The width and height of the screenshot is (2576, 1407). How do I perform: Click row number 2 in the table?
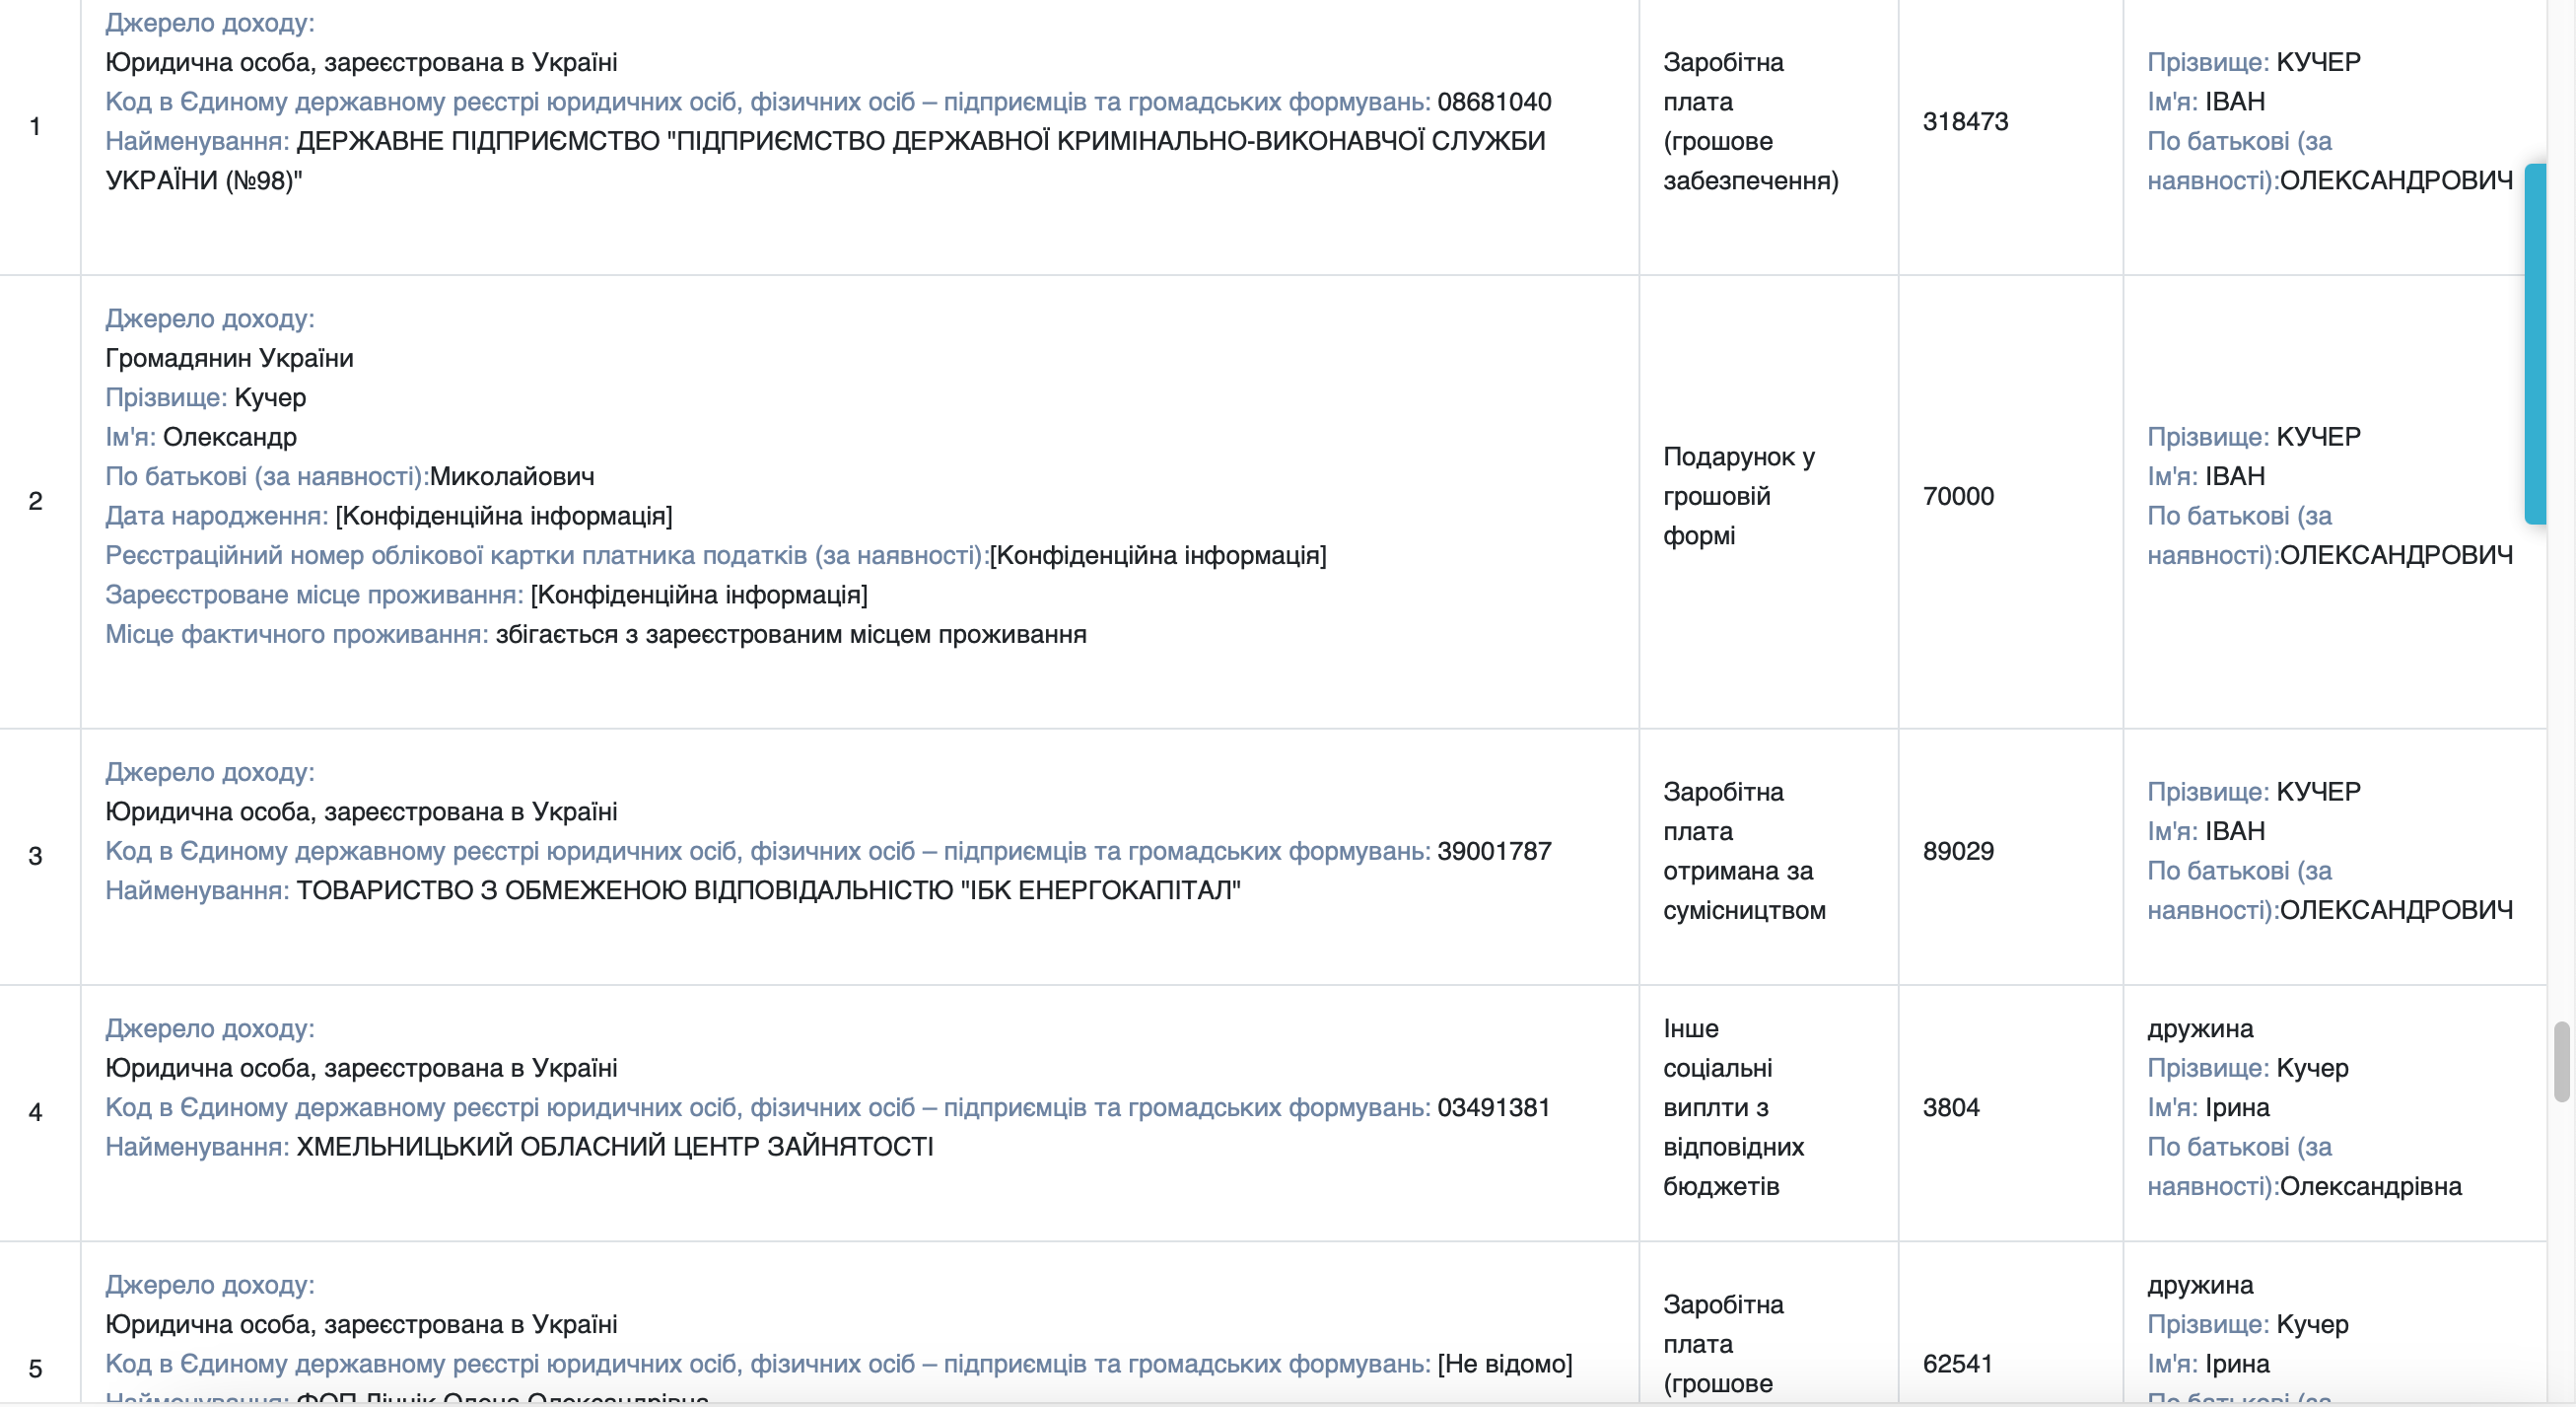click(35, 501)
